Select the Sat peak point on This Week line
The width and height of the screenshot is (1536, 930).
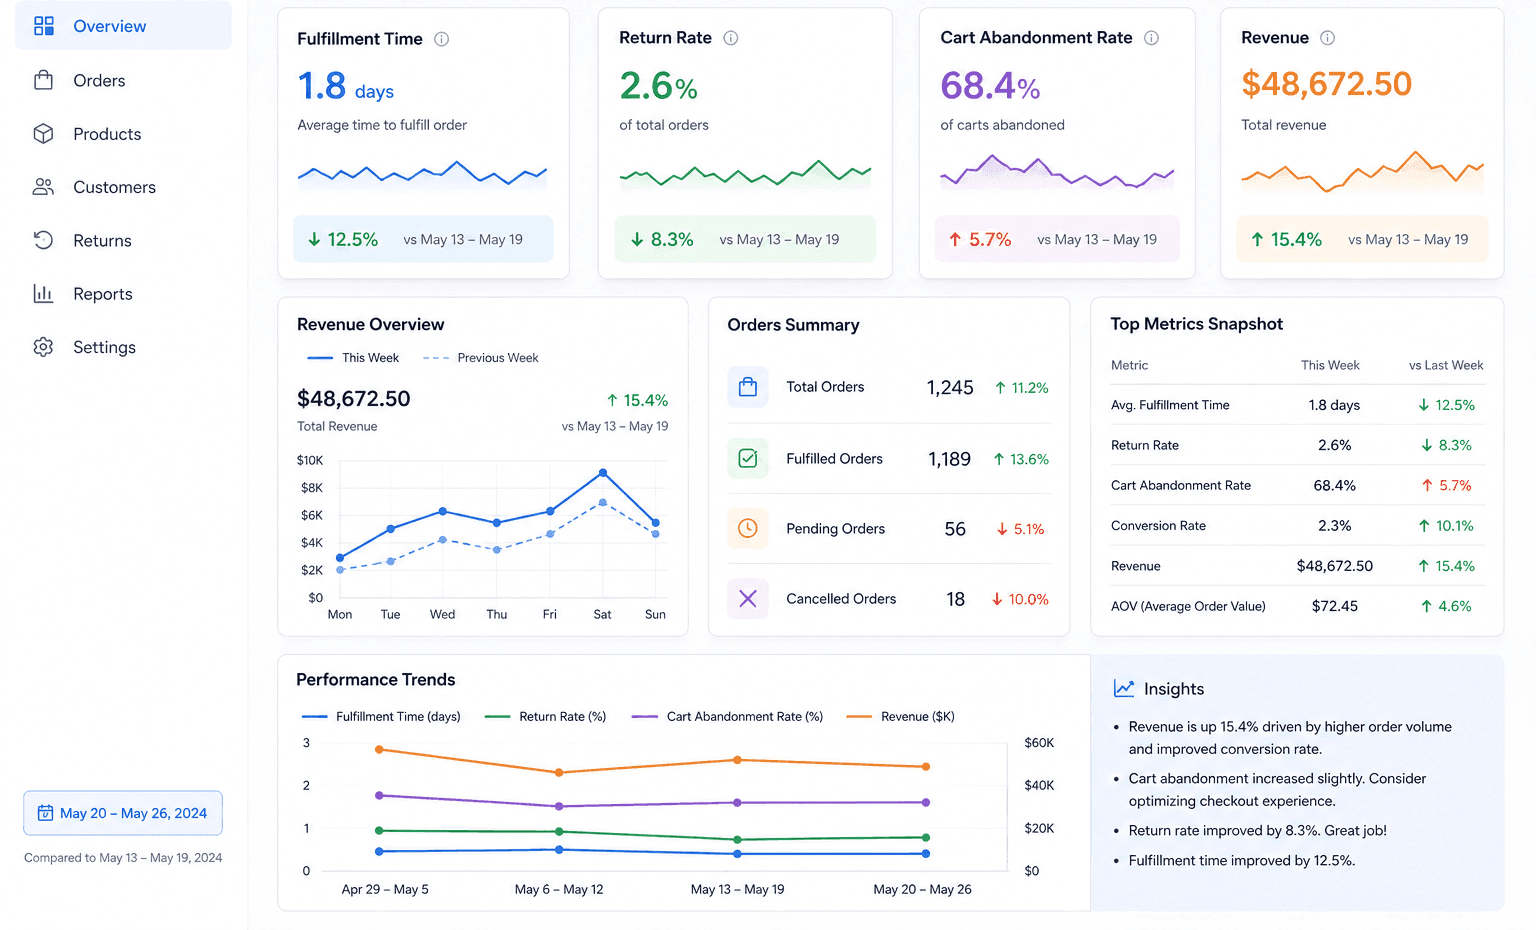pos(603,472)
